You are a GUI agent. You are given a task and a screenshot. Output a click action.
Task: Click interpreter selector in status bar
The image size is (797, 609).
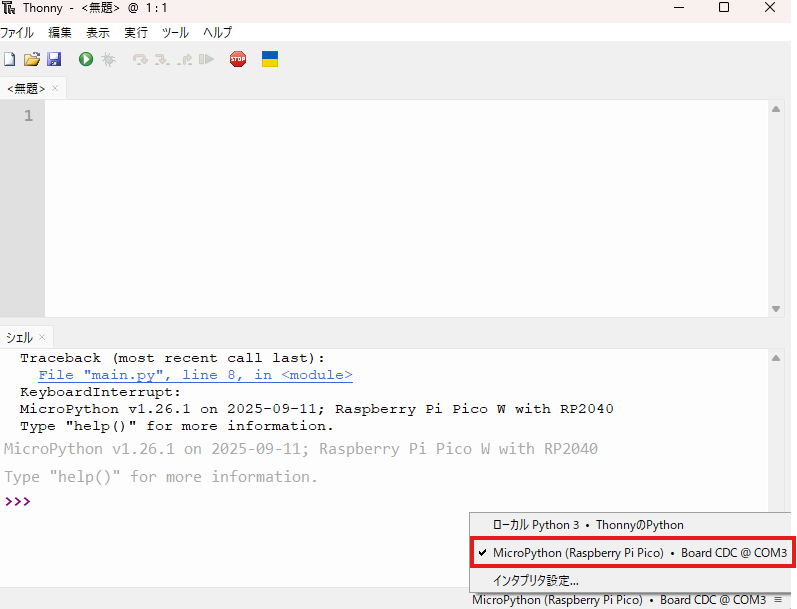click(x=627, y=600)
